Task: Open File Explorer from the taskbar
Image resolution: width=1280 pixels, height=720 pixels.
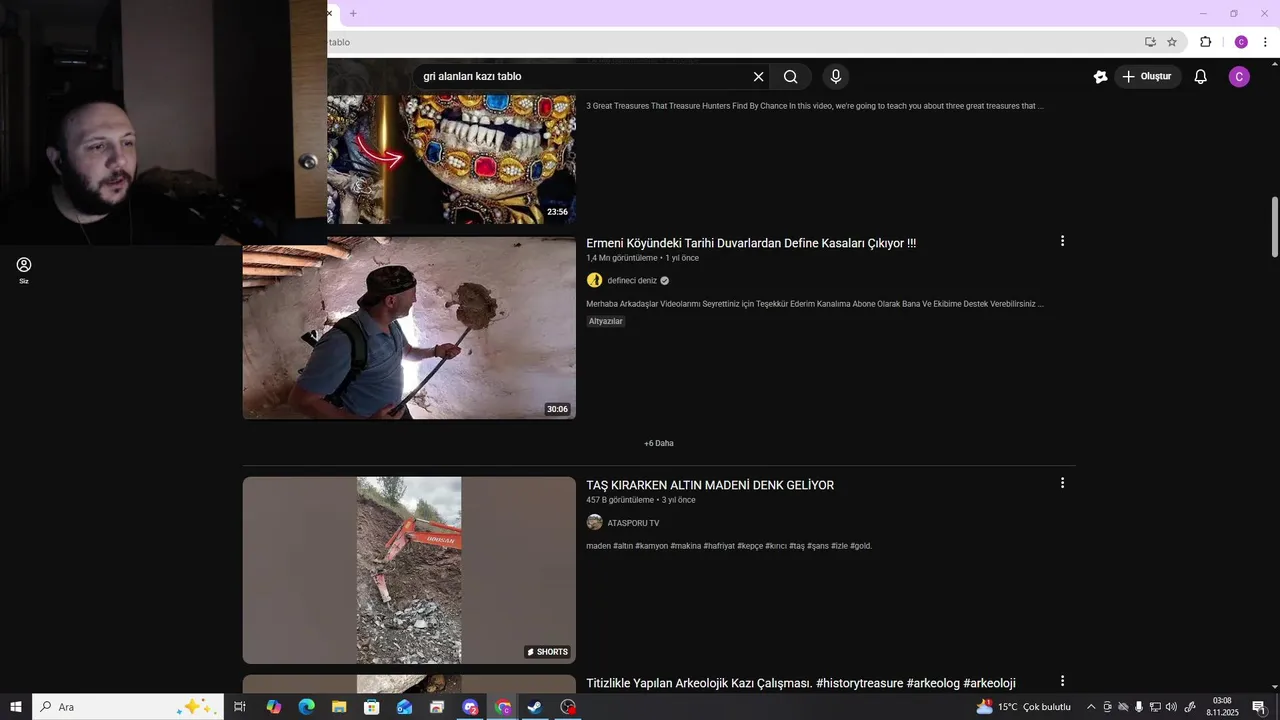Action: tap(339, 707)
